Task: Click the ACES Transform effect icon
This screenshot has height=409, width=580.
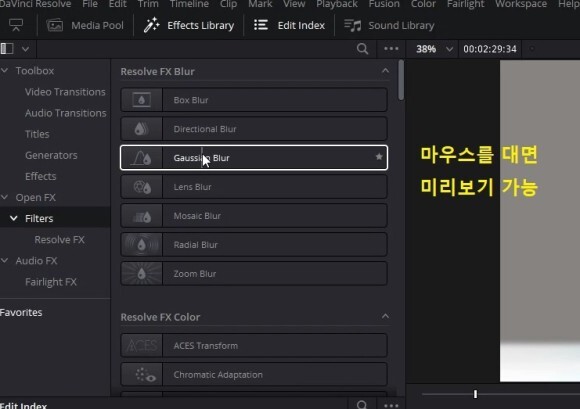Action: [142, 345]
